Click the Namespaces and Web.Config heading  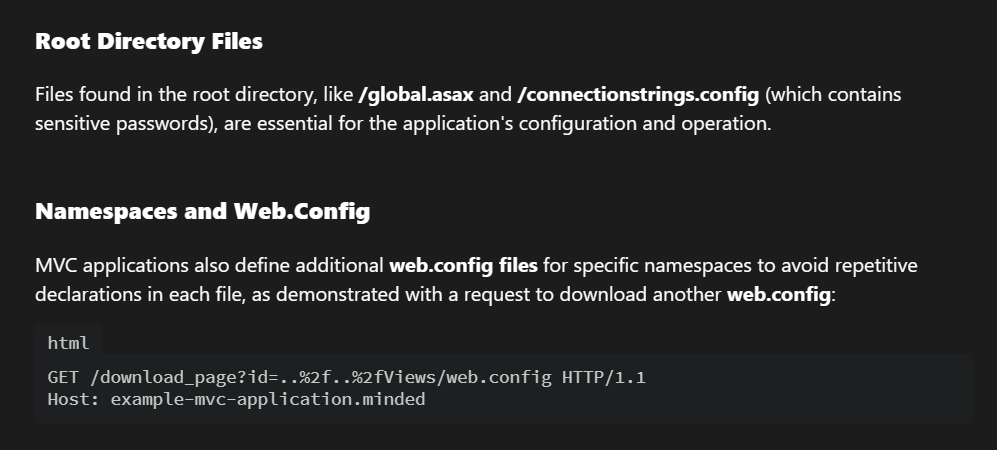202,212
